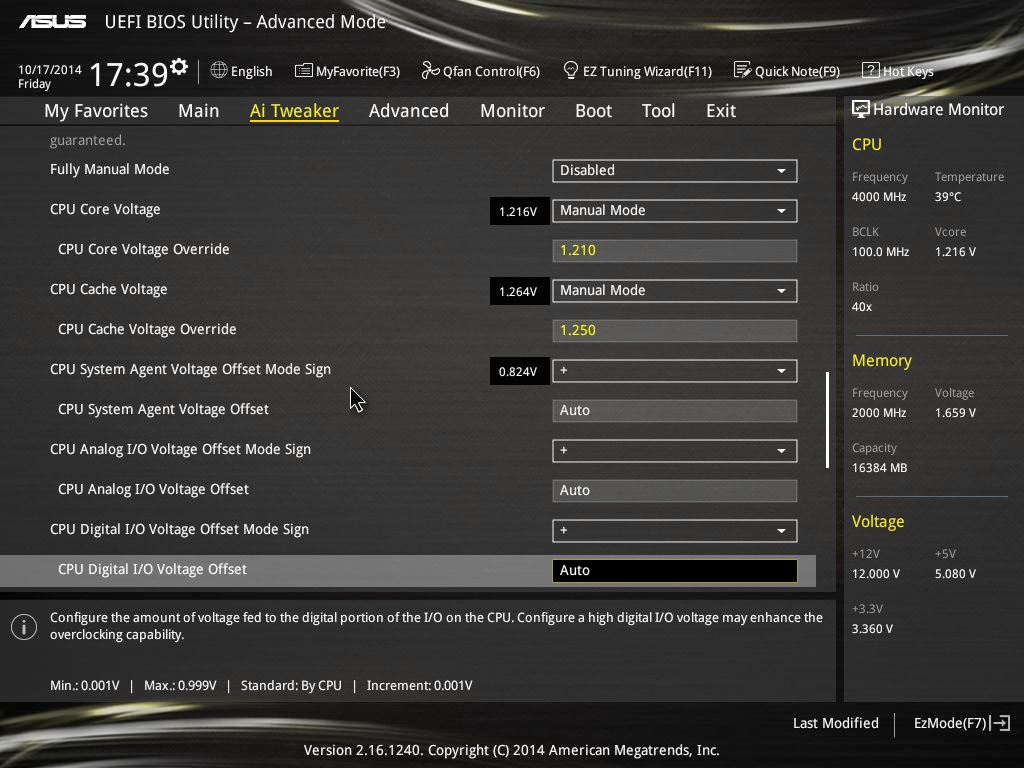Open MyFavorite(F3) list icon
The image size is (1024, 768).
(303, 71)
